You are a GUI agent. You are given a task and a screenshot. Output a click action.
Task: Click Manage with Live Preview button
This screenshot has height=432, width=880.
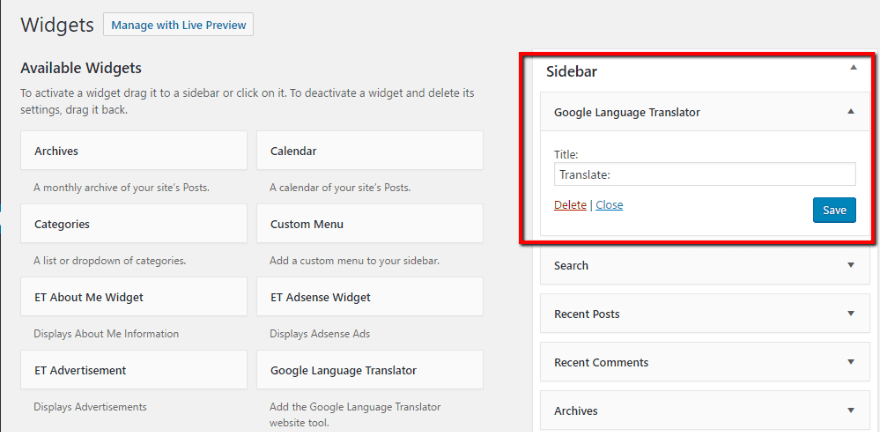[x=178, y=25]
